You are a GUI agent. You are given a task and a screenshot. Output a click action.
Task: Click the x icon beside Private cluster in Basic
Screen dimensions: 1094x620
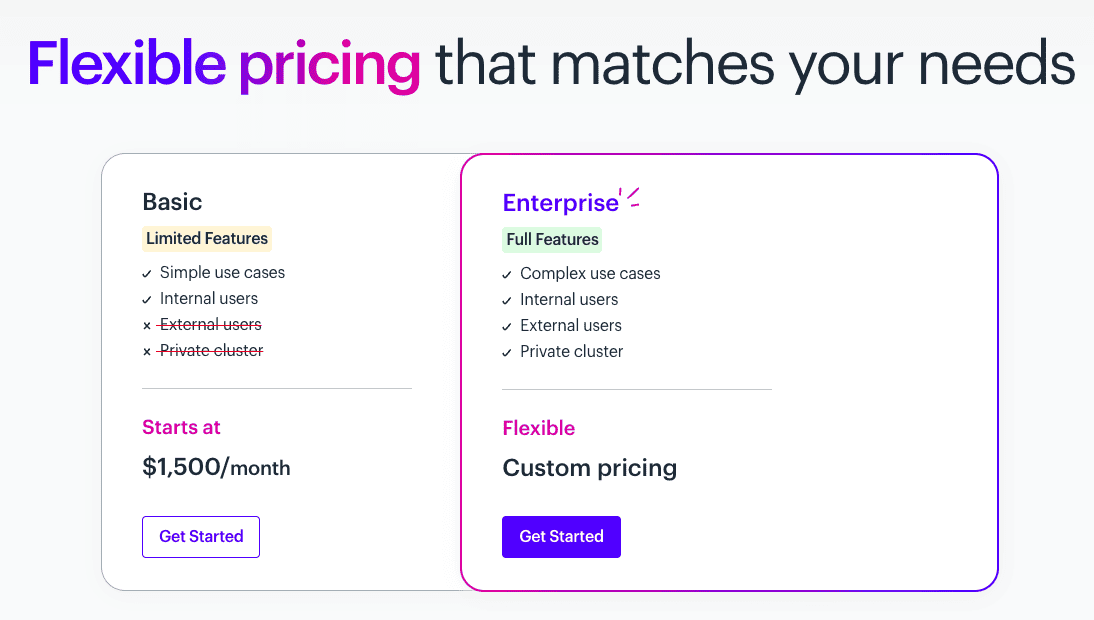coord(147,350)
